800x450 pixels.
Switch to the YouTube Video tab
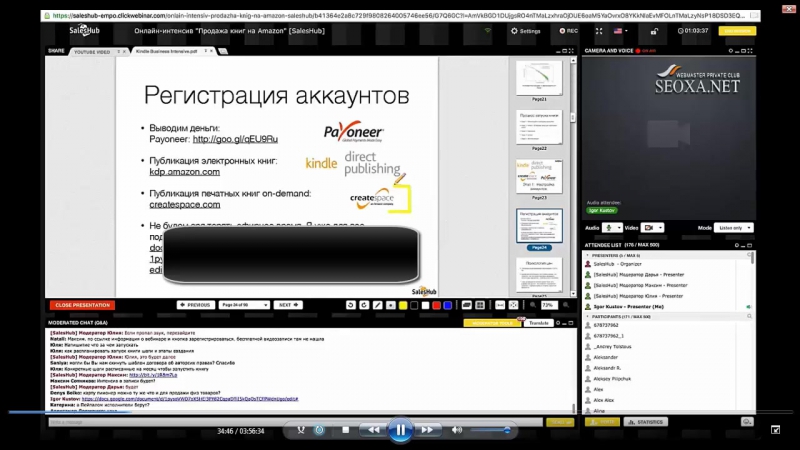coord(92,52)
